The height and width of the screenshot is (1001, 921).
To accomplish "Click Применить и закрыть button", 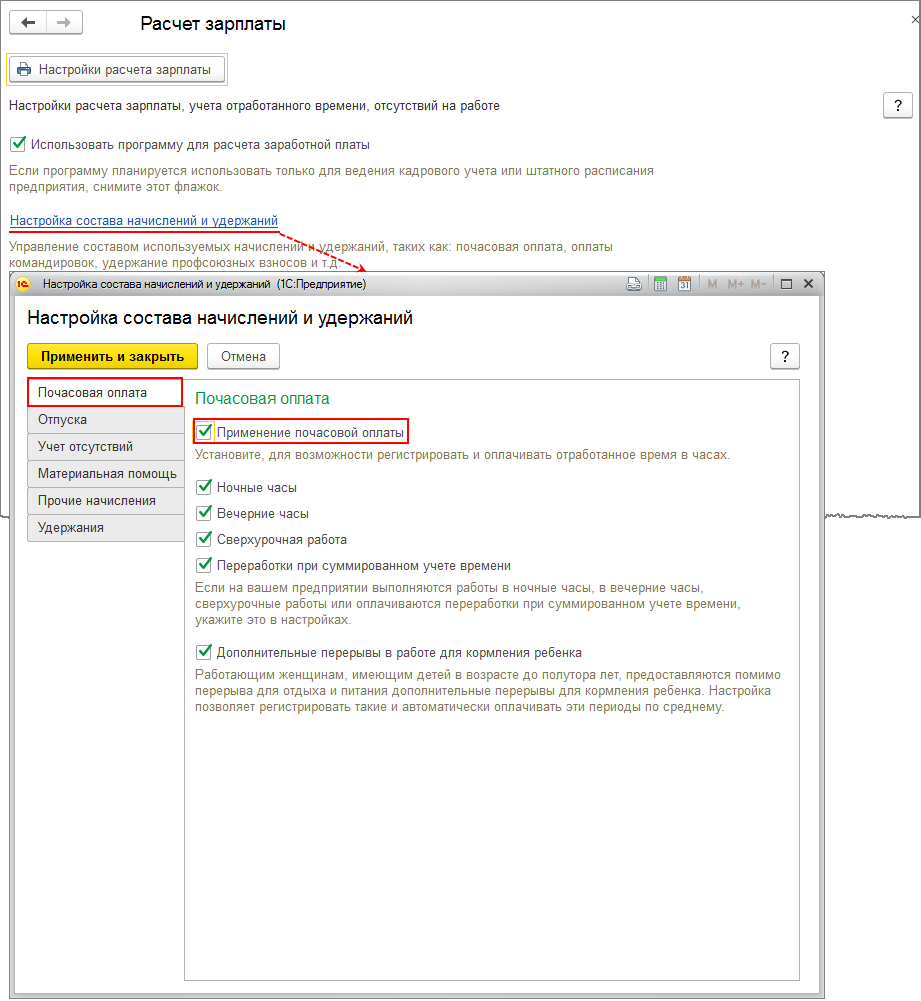I will point(112,356).
